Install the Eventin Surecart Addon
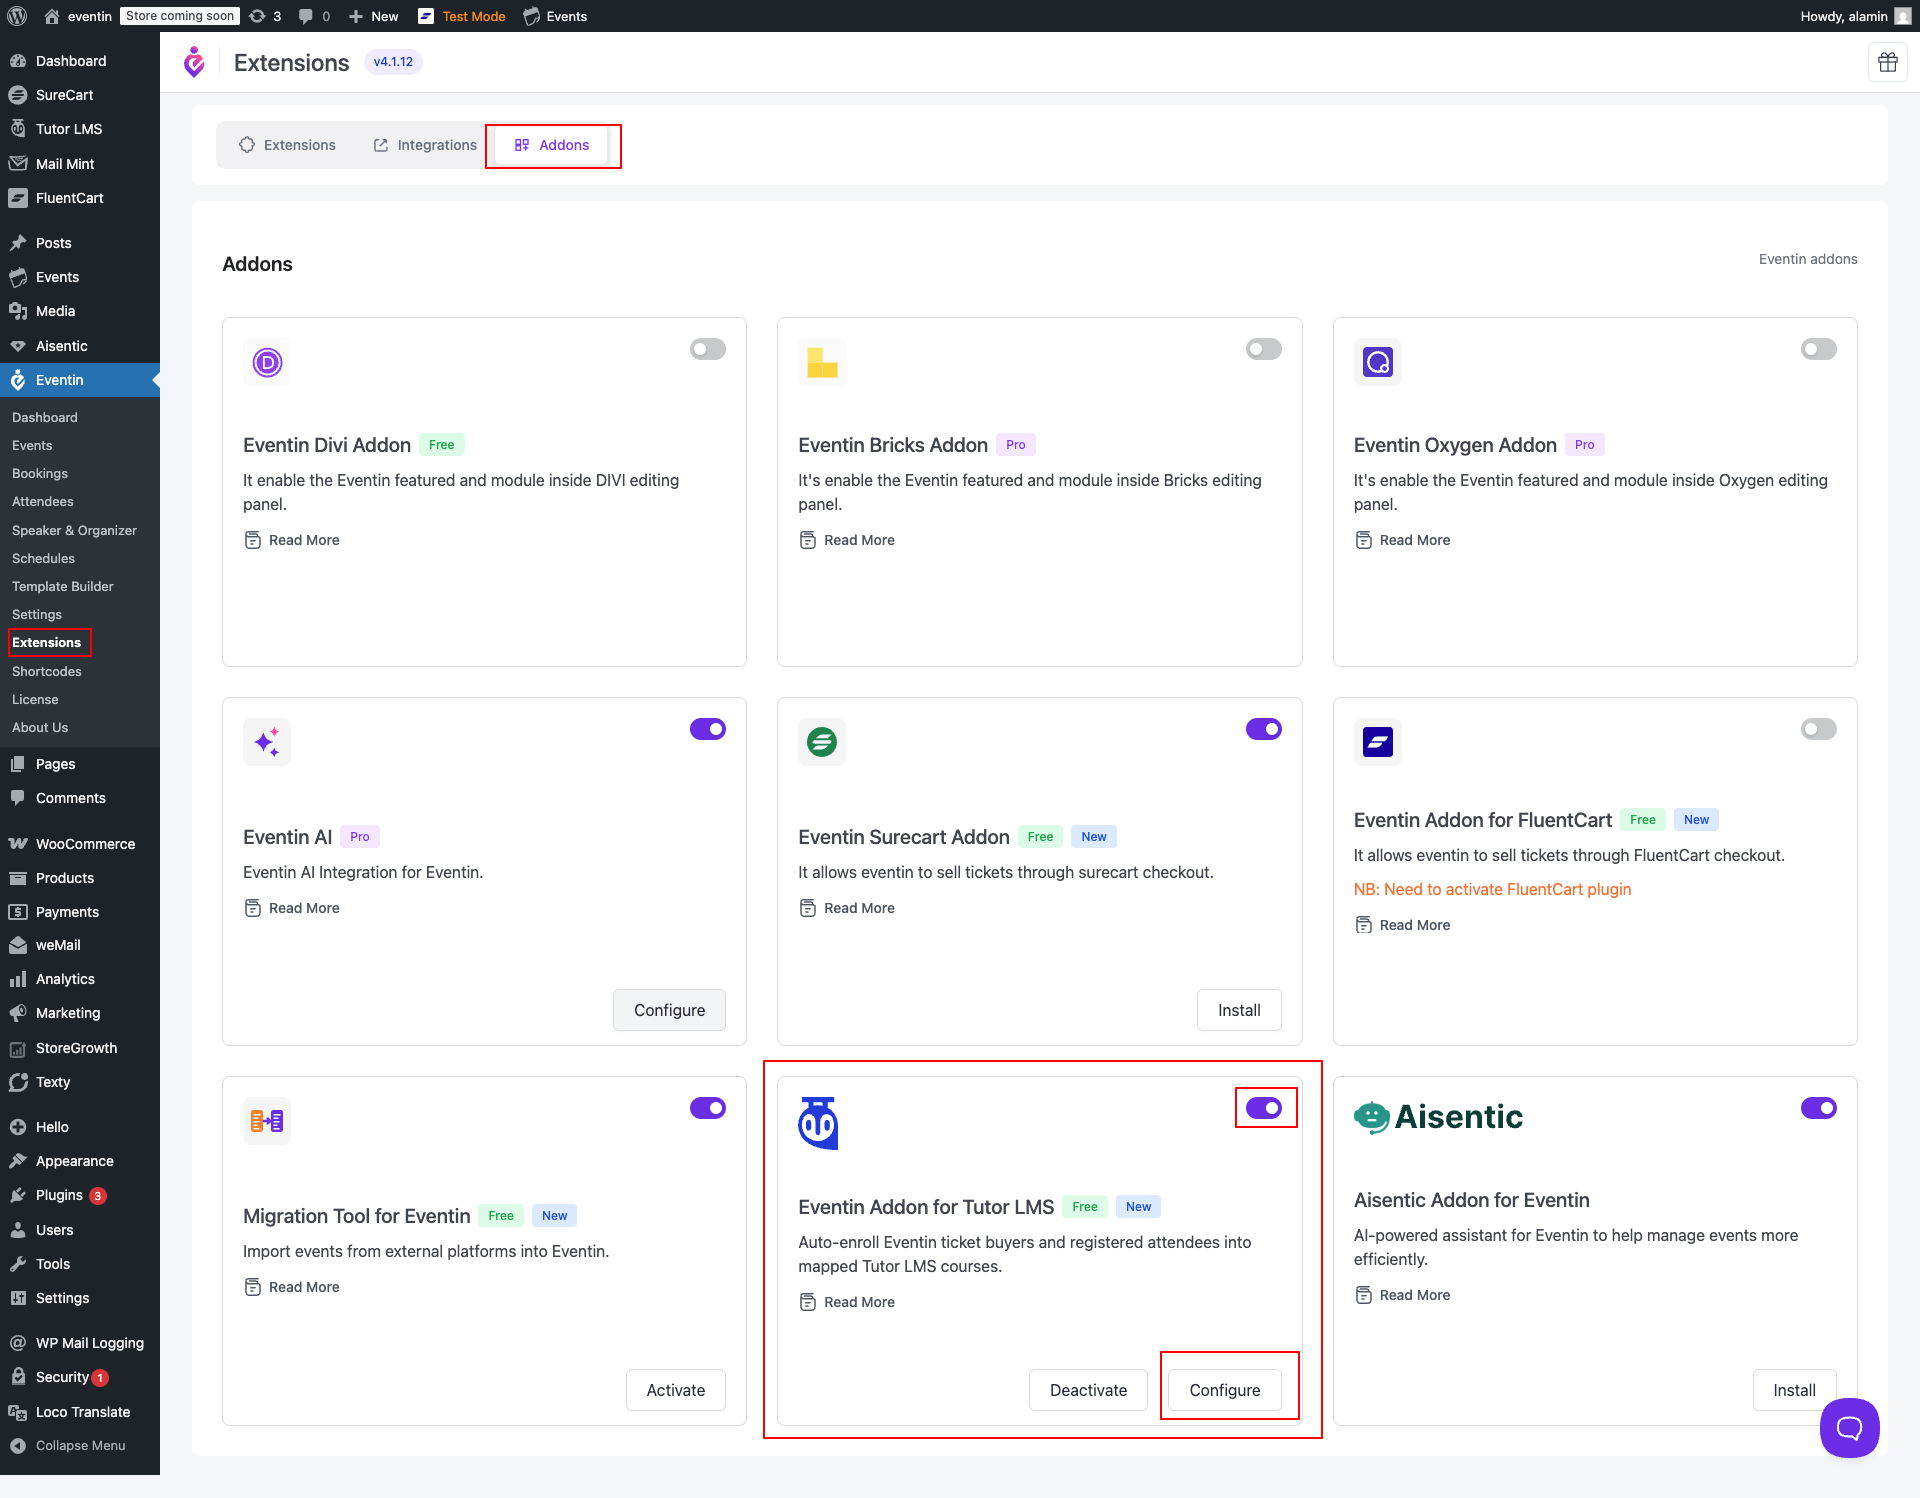The width and height of the screenshot is (1920, 1498). [1239, 1010]
